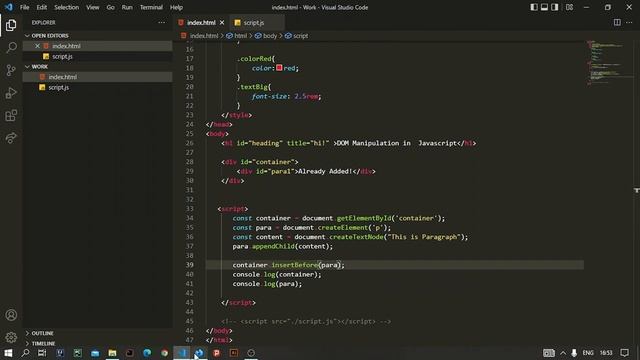This screenshot has height=360, width=640.
Task: Click the microphone icon in system tray
Action: pos(574,353)
